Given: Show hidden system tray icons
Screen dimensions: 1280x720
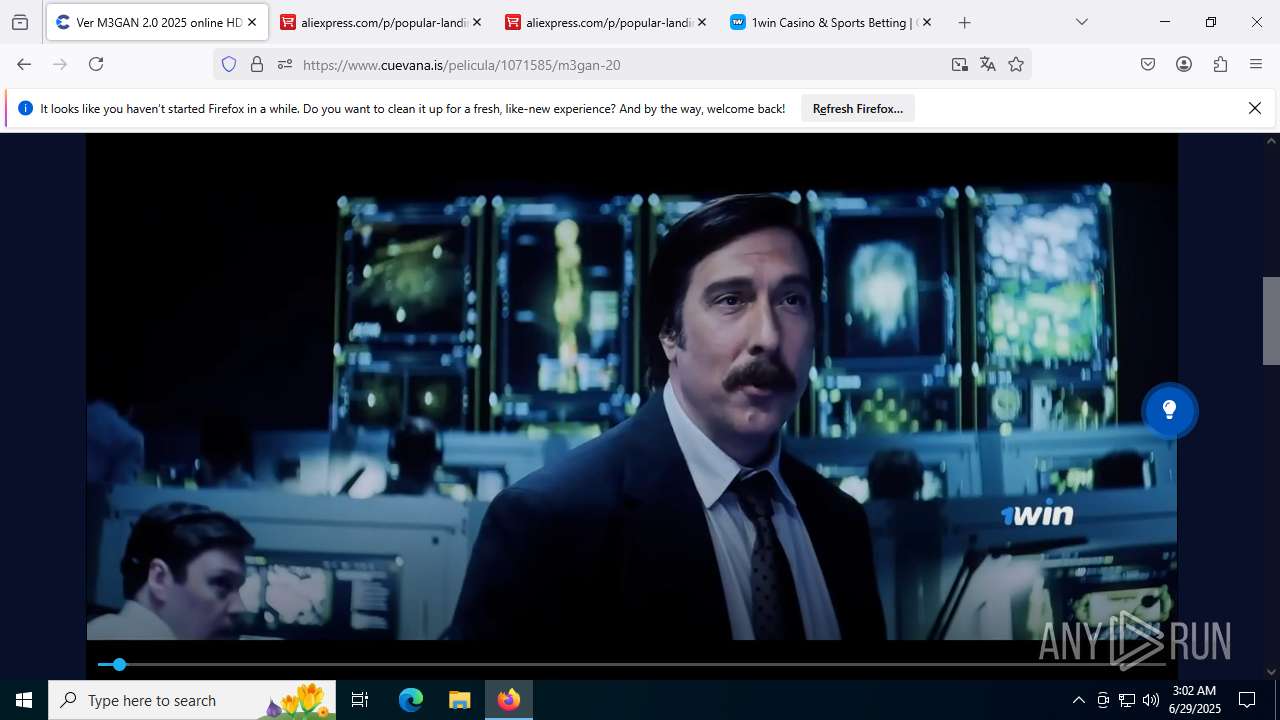Looking at the screenshot, I should coord(1078,700).
